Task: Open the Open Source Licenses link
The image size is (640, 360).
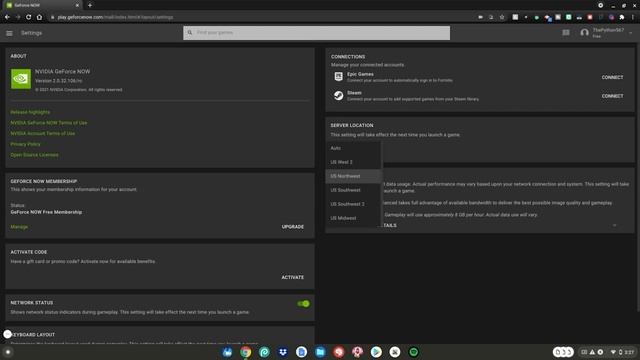Action: point(34,155)
